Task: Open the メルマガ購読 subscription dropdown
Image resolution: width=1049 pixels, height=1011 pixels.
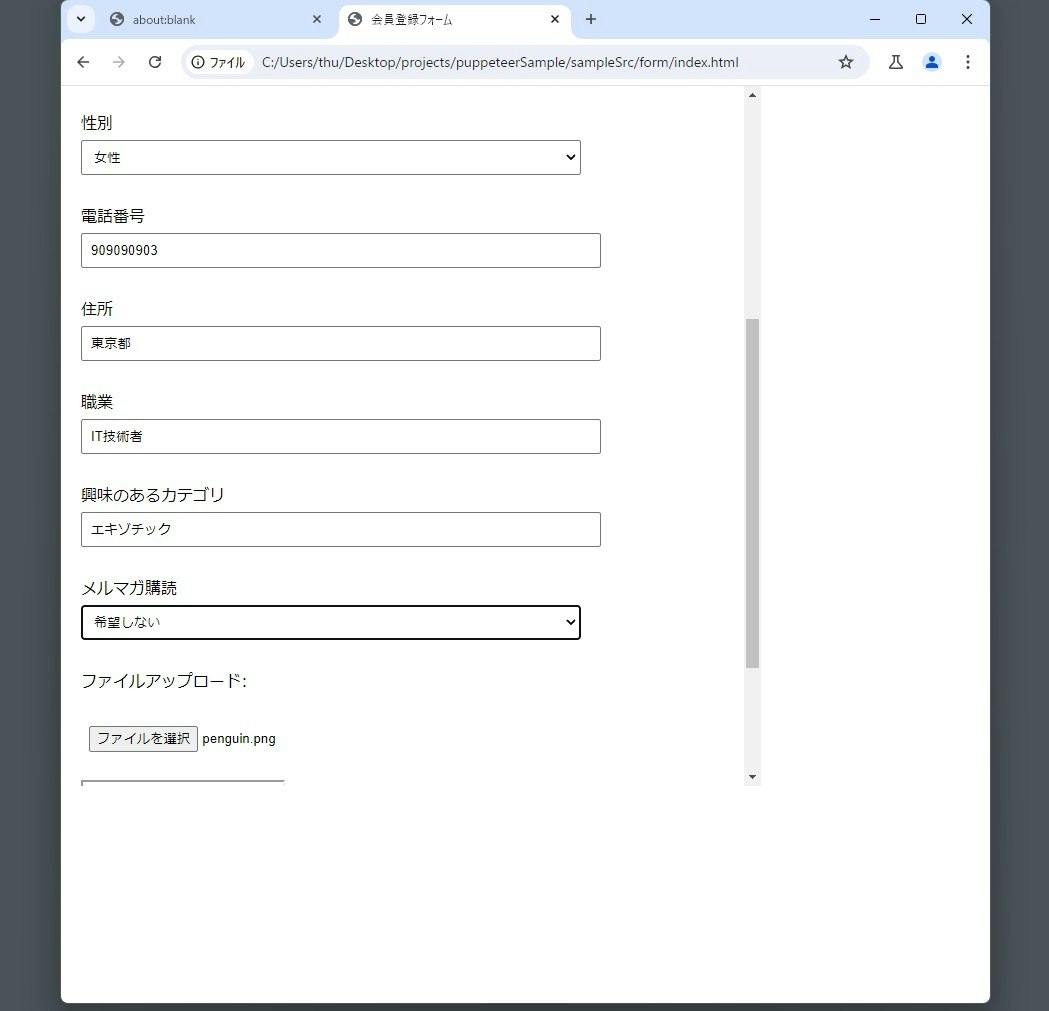Action: (x=331, y=622)
